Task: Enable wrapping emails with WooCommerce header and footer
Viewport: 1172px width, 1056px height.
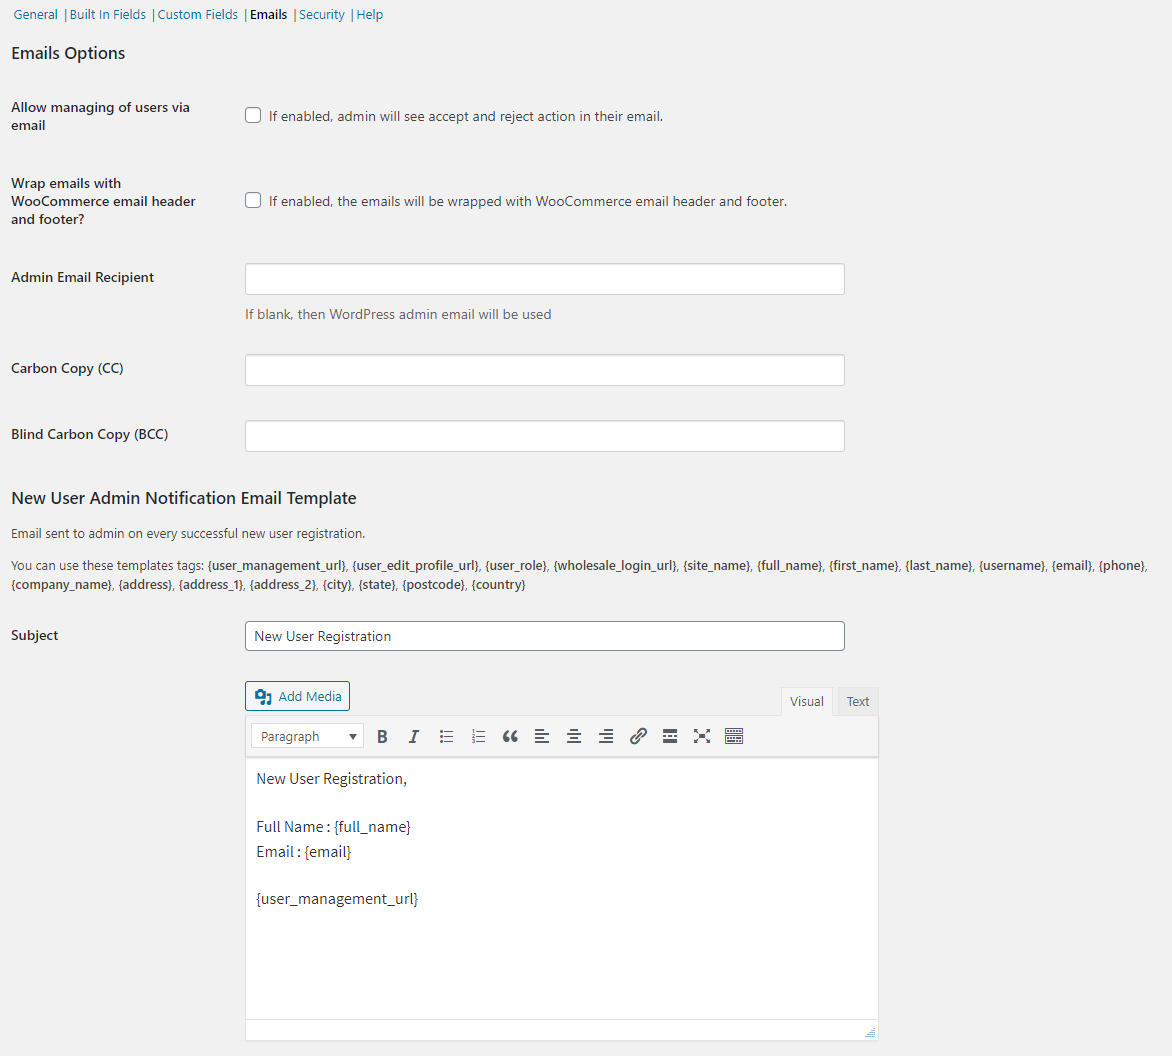Action: (x=253, y=200)
